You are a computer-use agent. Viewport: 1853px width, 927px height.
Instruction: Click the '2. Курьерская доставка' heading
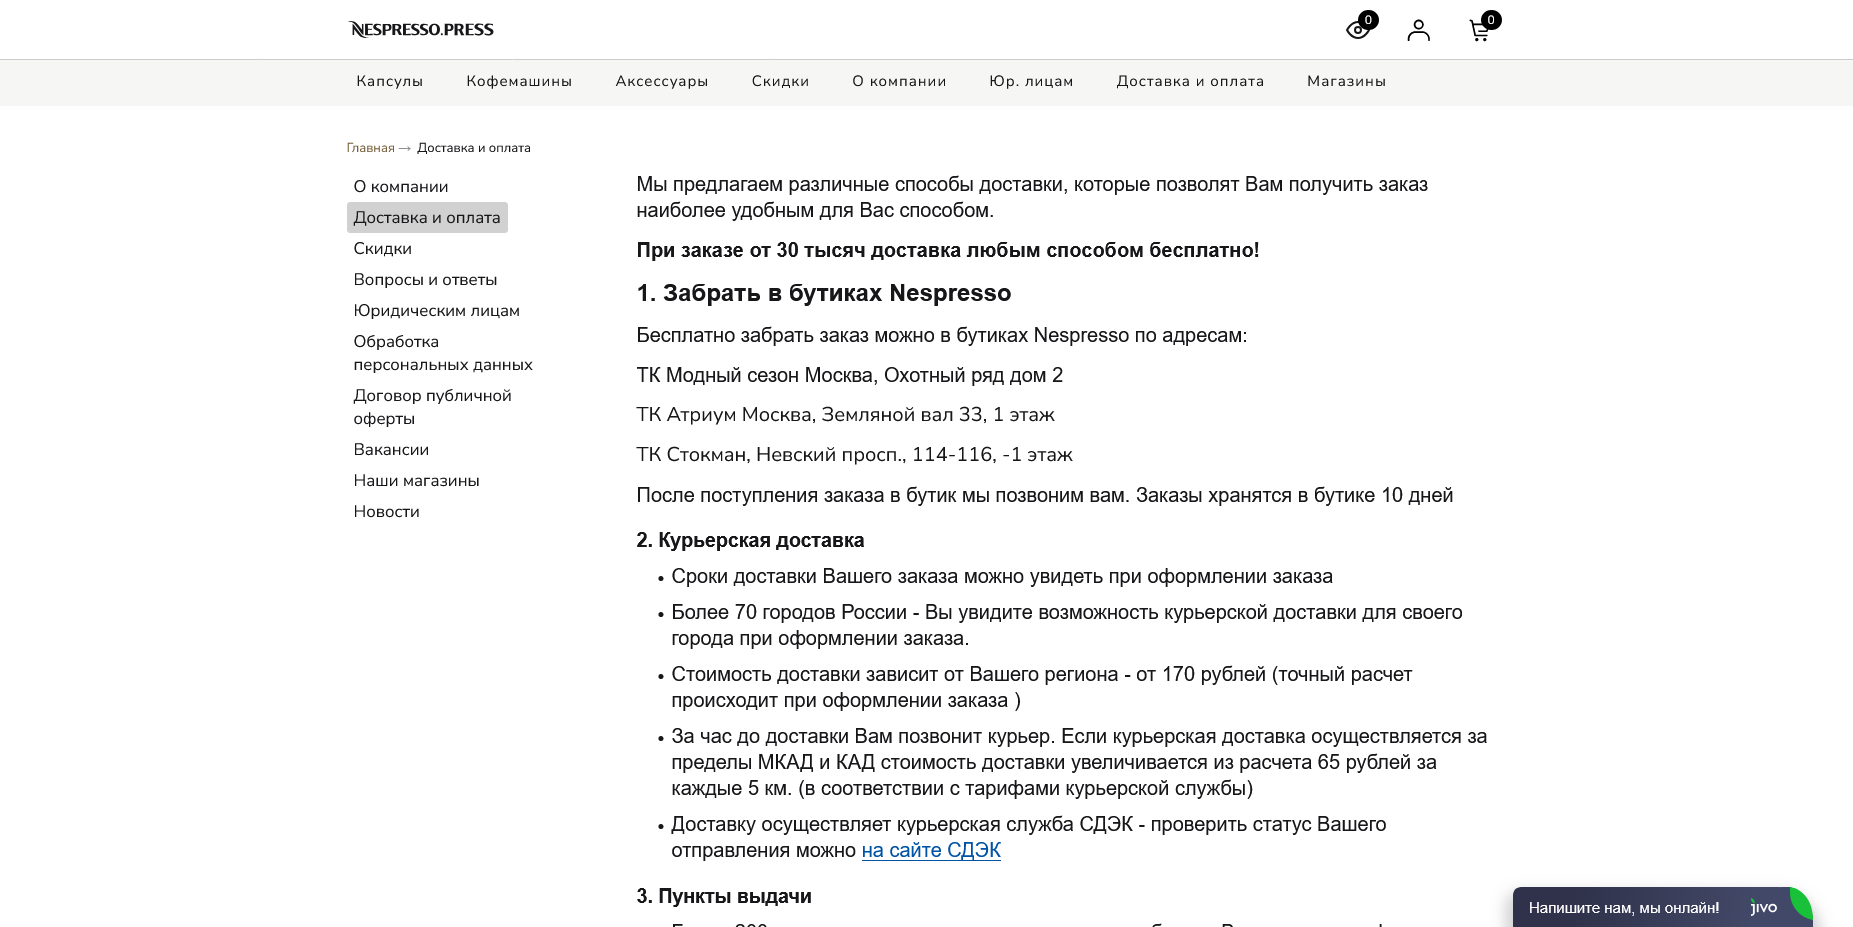pyautogui.click(x=751, y=540)
